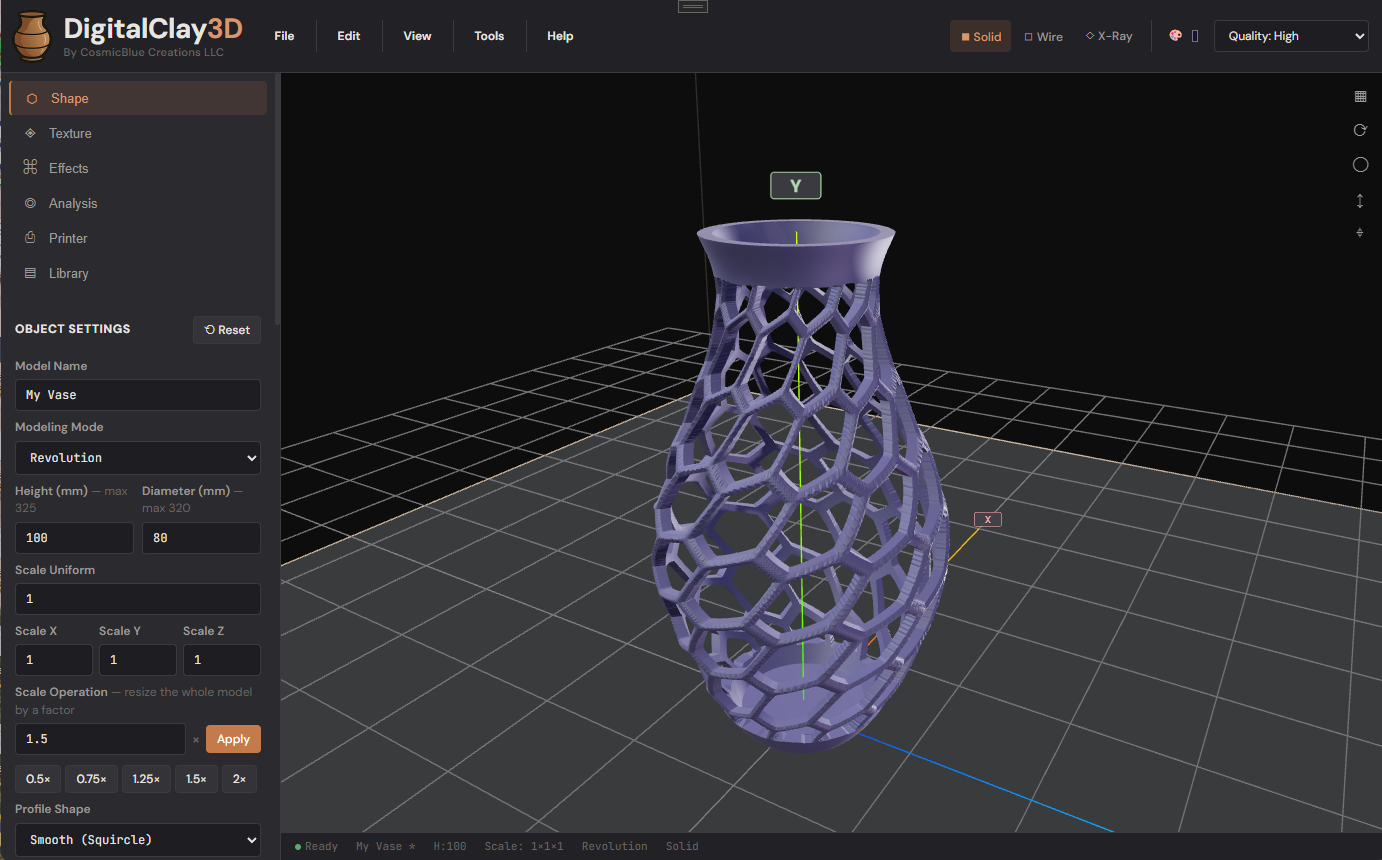Click "Revolution" in the status bar
This screenshot has height=860, width=1382.
(614, 846)
